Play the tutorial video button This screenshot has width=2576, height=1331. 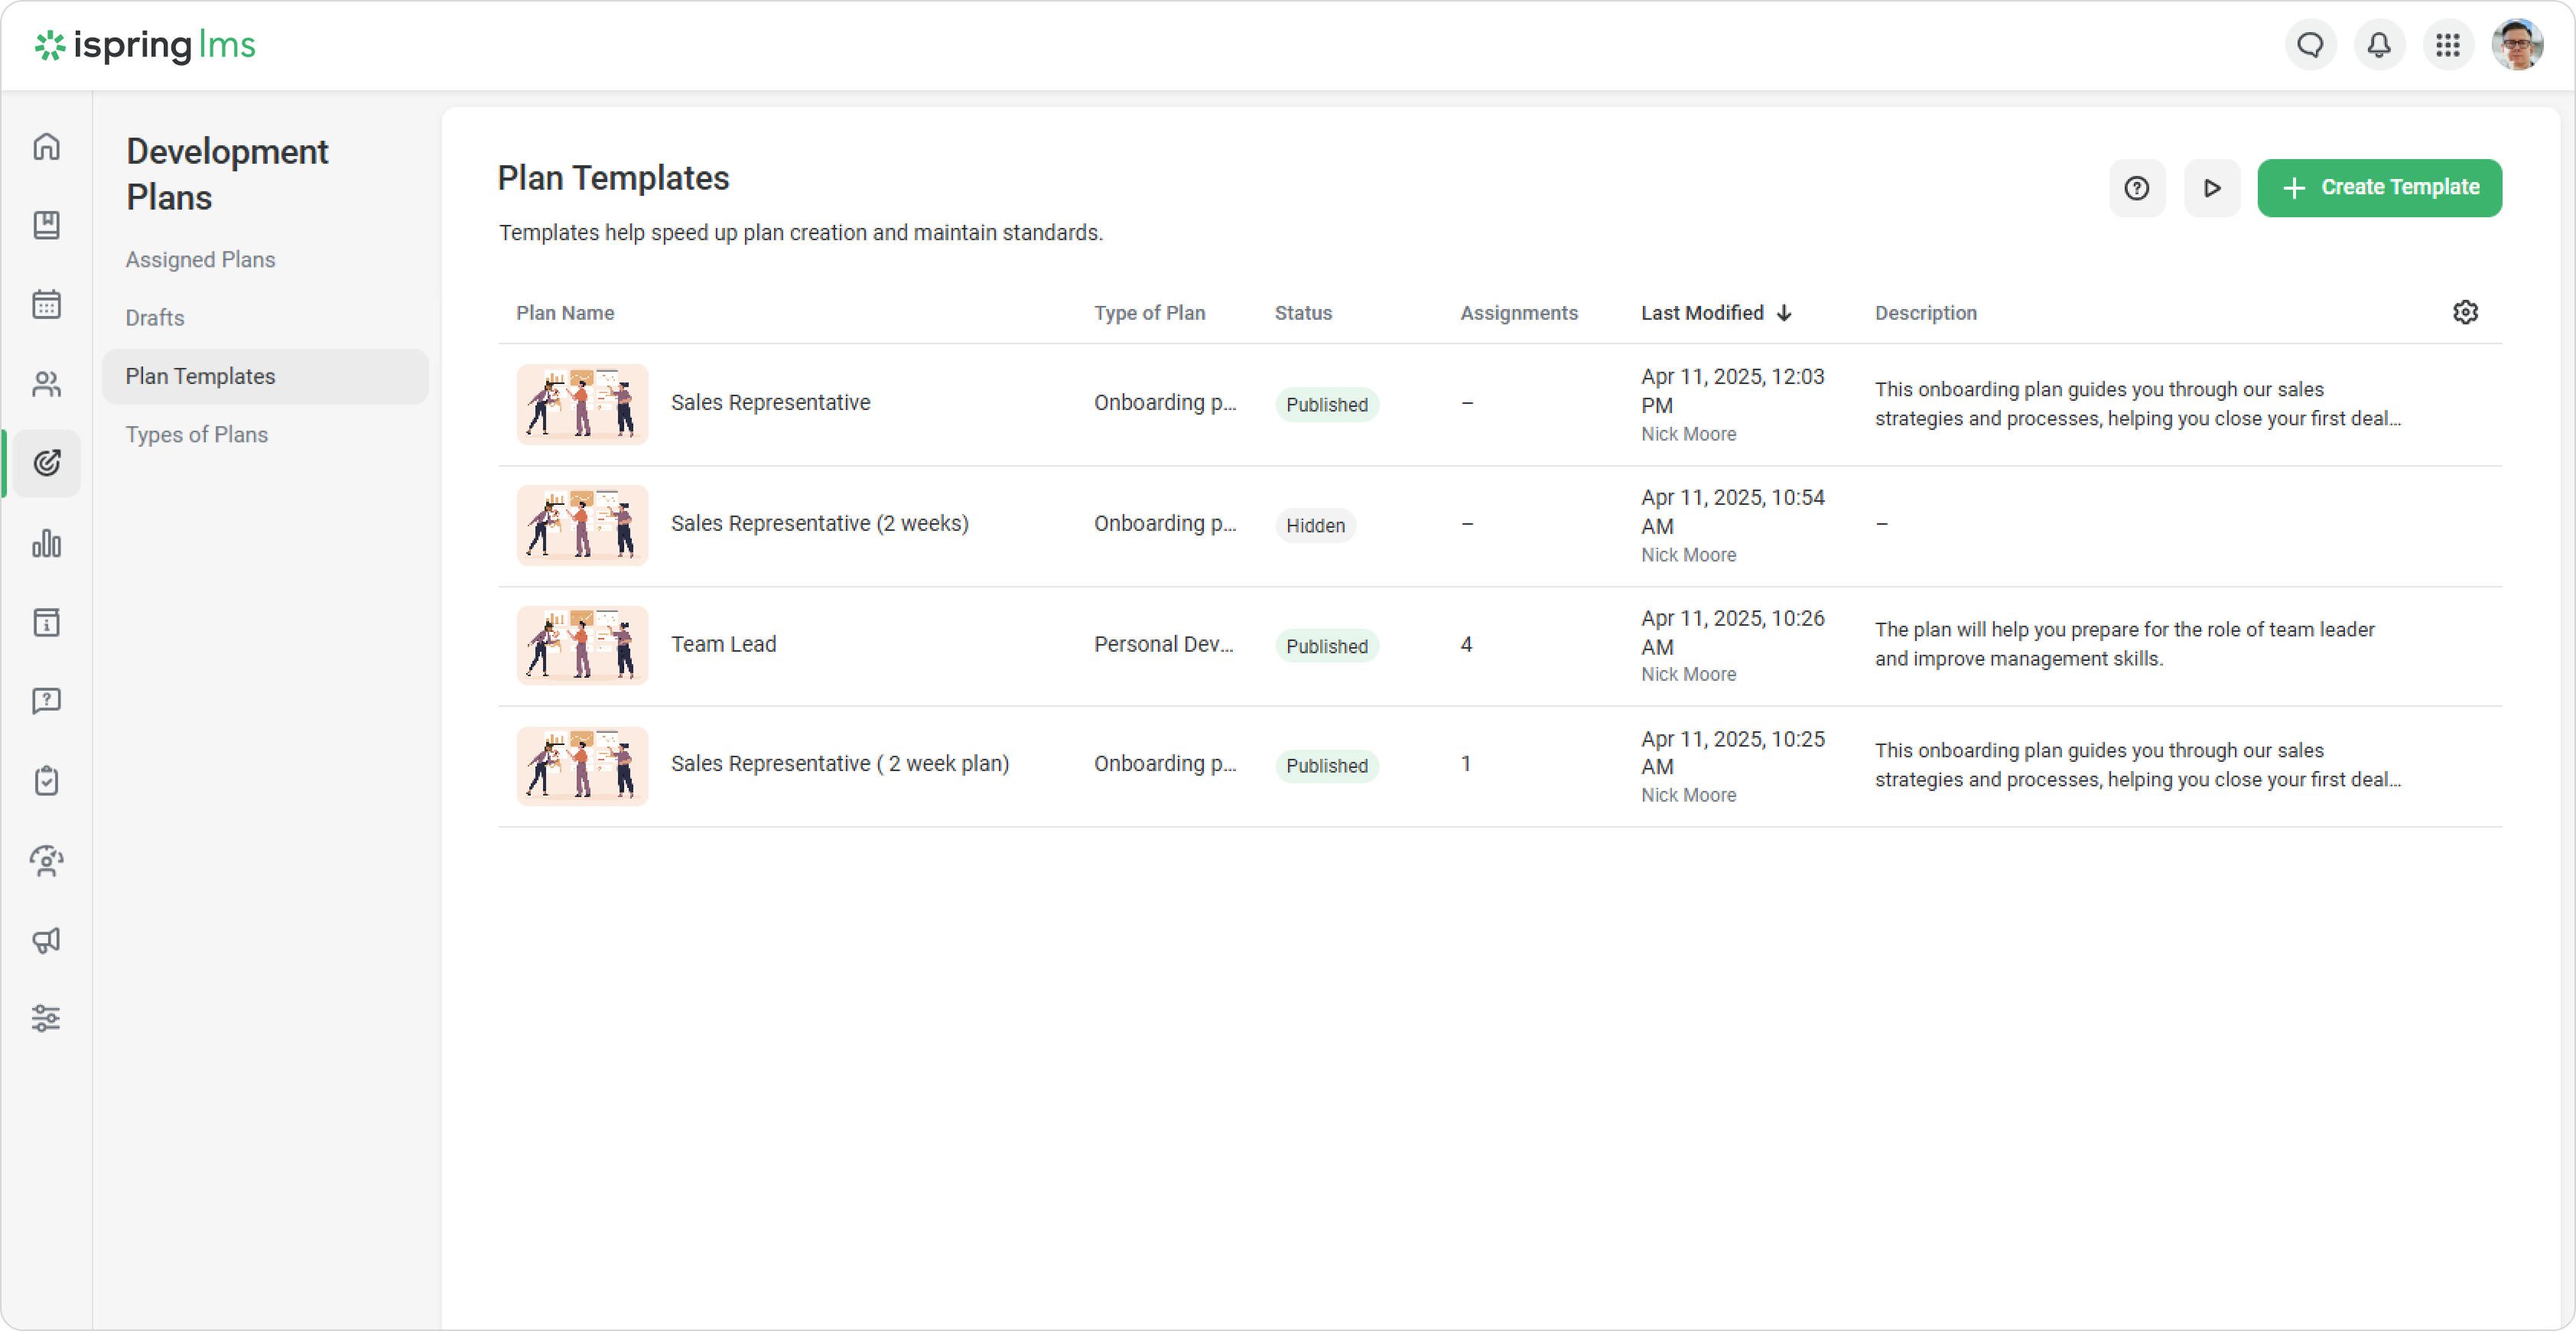2212,187
